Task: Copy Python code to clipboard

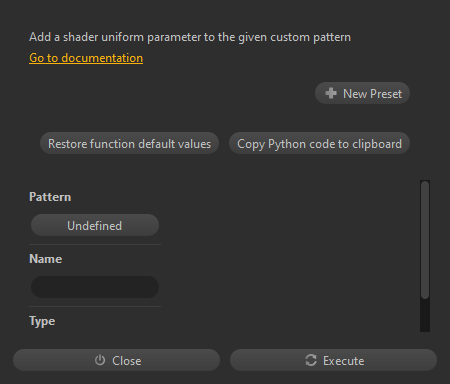Action: [319, 144]
